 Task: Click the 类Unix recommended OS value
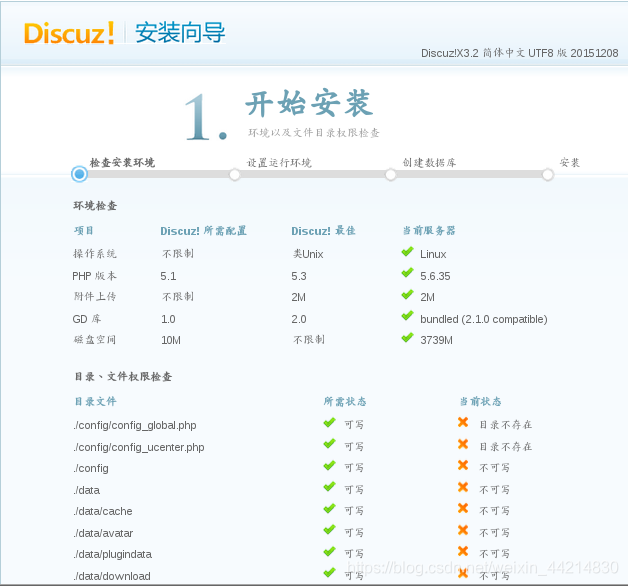(308, 254)
